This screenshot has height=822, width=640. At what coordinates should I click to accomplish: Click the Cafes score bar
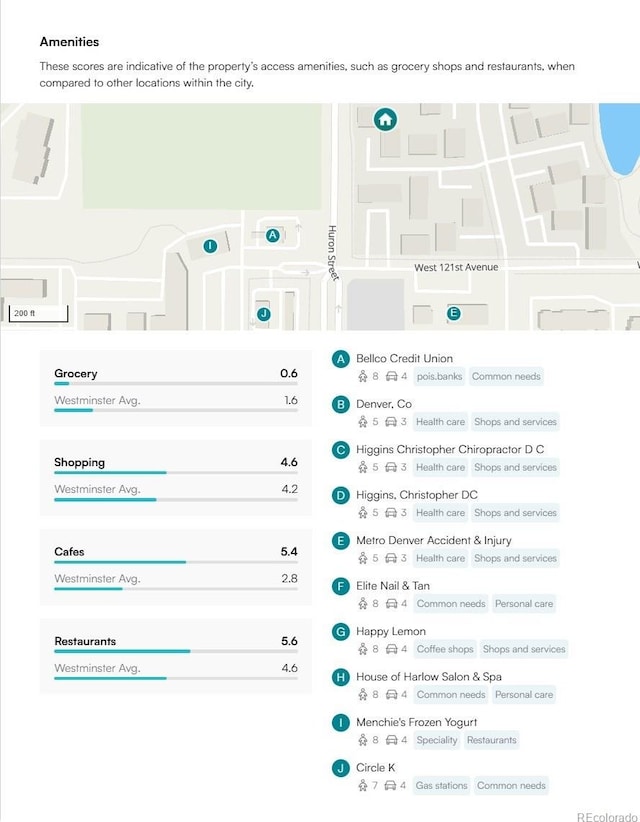click(176, 562)
